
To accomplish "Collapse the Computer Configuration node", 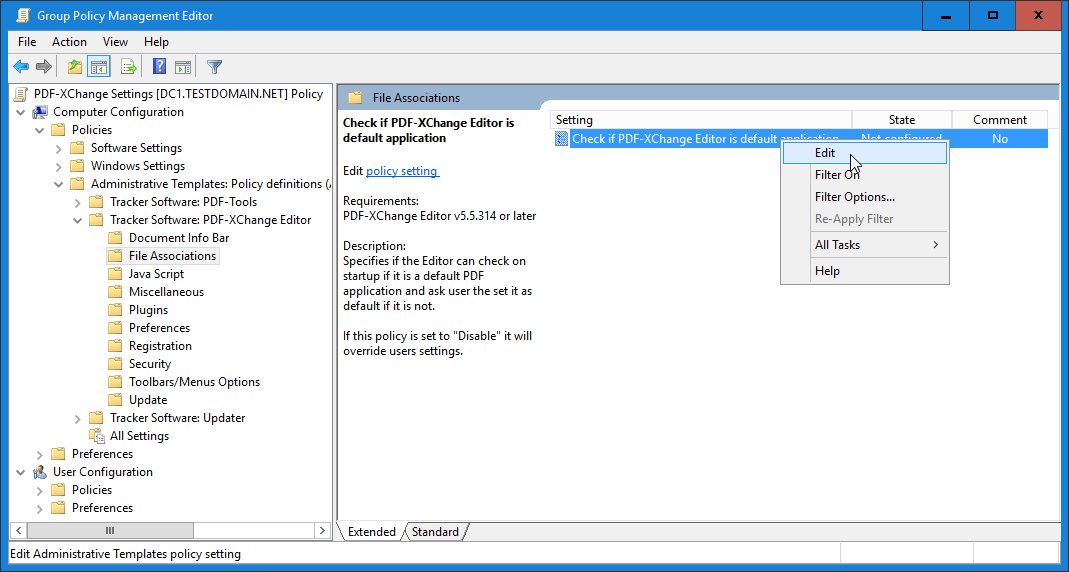I will [x=20, y=112].
